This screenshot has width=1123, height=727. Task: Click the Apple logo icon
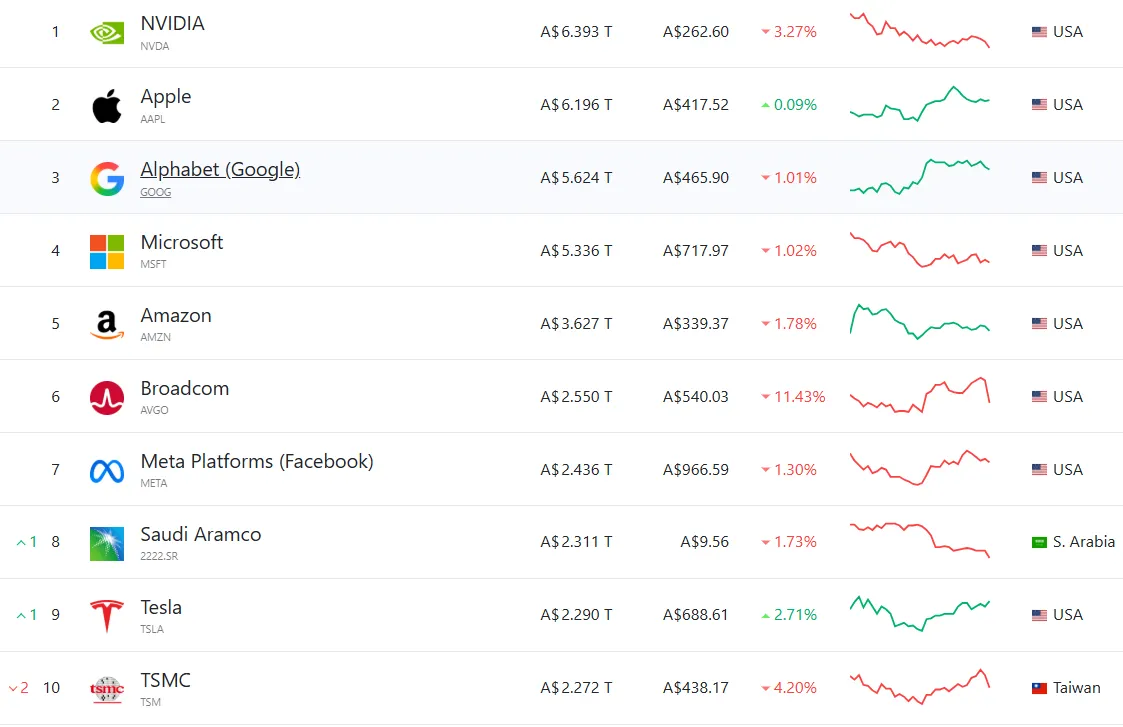(107, 105)
